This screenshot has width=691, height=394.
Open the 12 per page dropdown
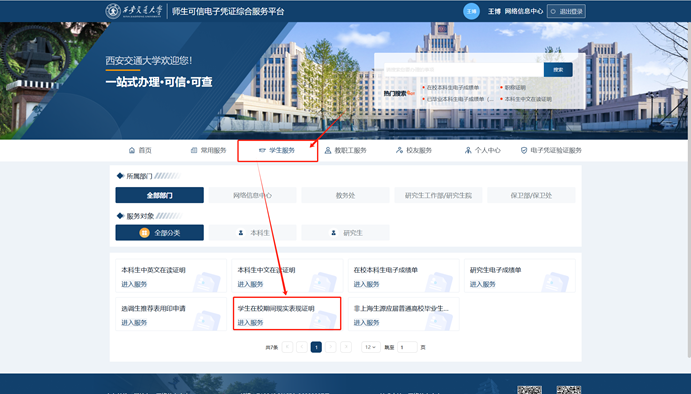371,347
